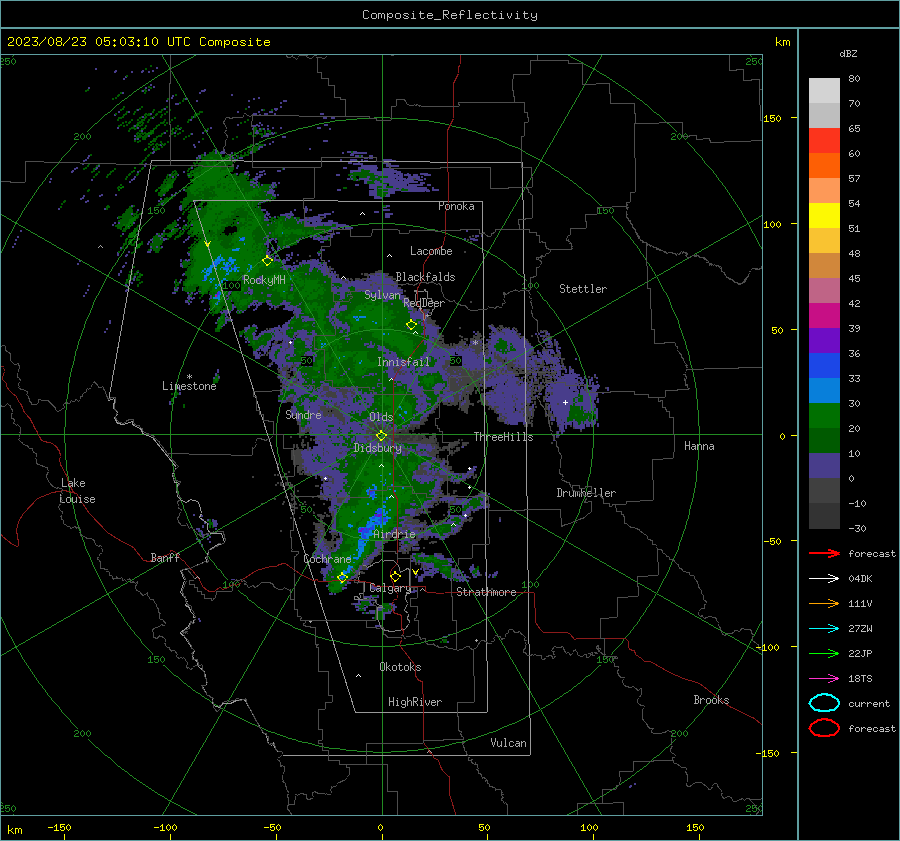Screen dimensions: 900x841
Task: Click the cyan 27ZW arrow icon
Action: click(x=824, y=629)
